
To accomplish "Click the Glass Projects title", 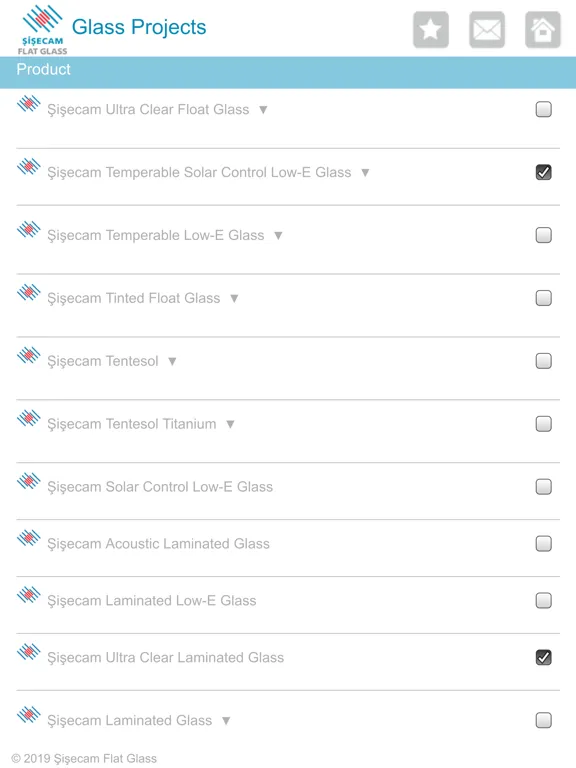I will (139, 27).
